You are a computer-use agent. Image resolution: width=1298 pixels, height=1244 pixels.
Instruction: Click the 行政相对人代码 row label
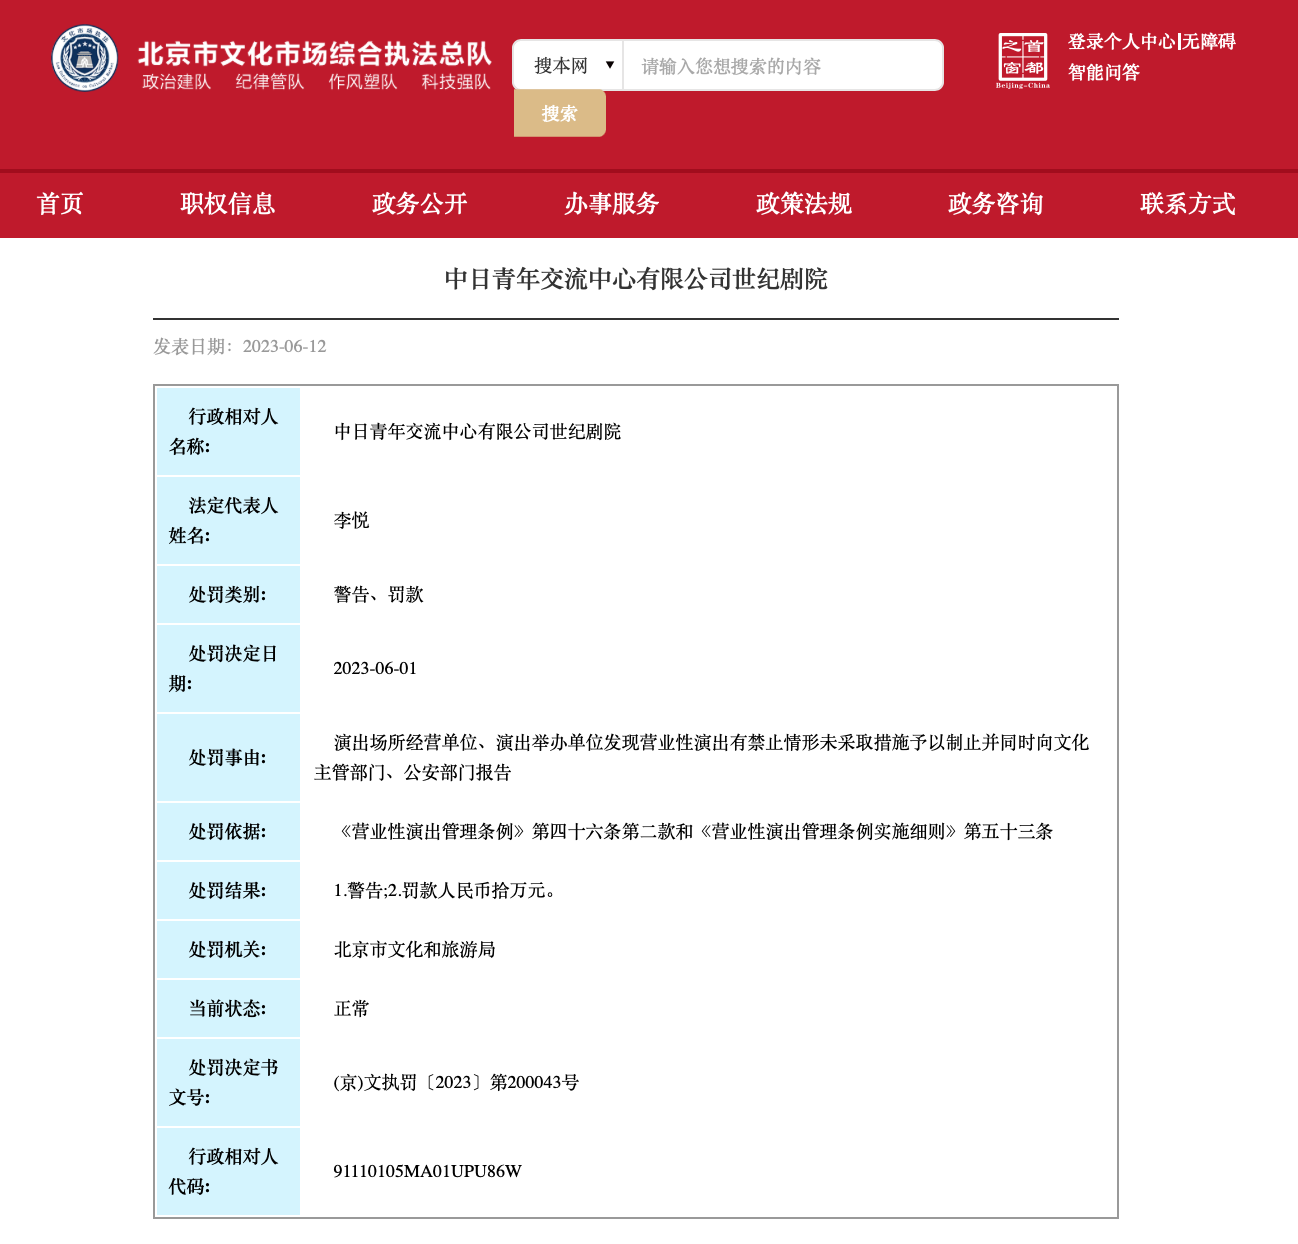click(x=228, y=1172)
